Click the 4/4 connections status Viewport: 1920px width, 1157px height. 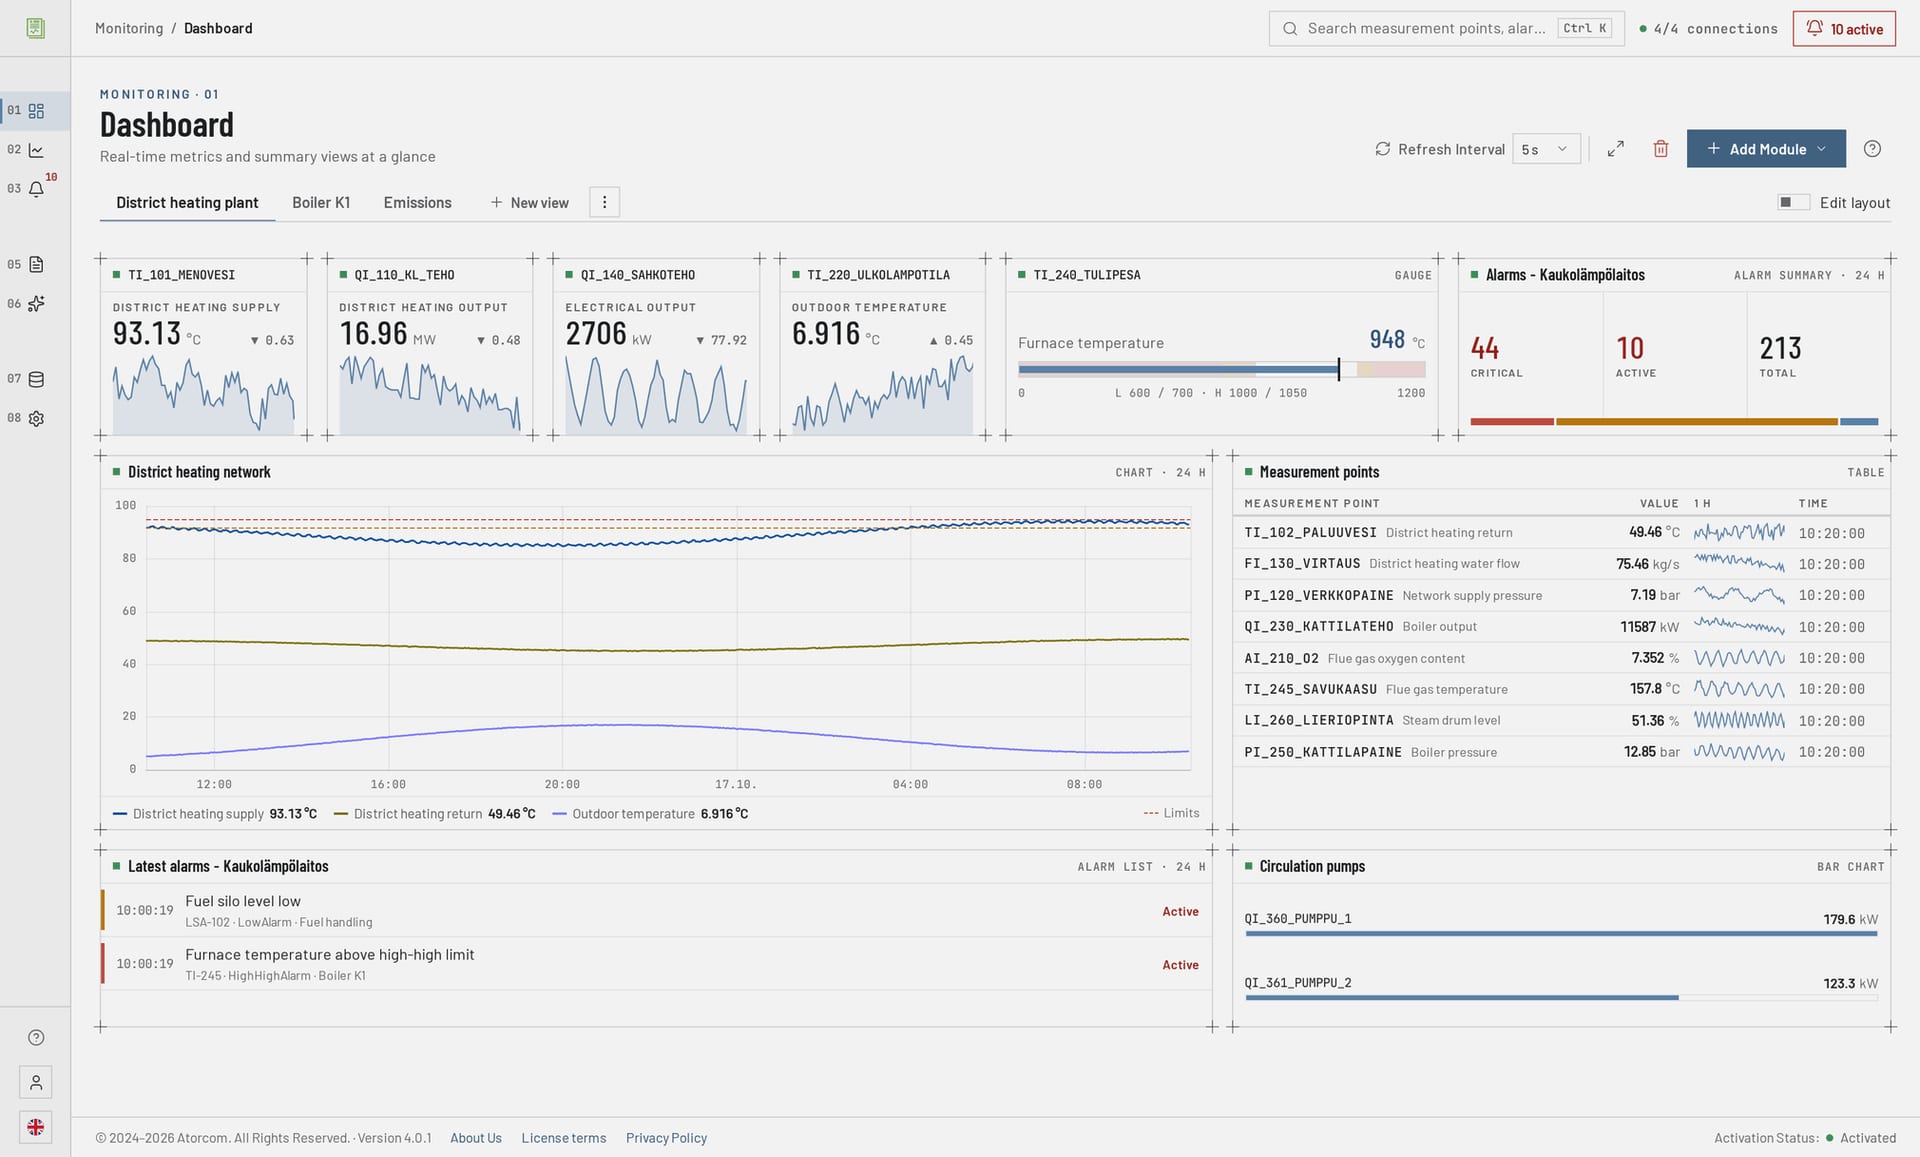[x=1708, y=29]
